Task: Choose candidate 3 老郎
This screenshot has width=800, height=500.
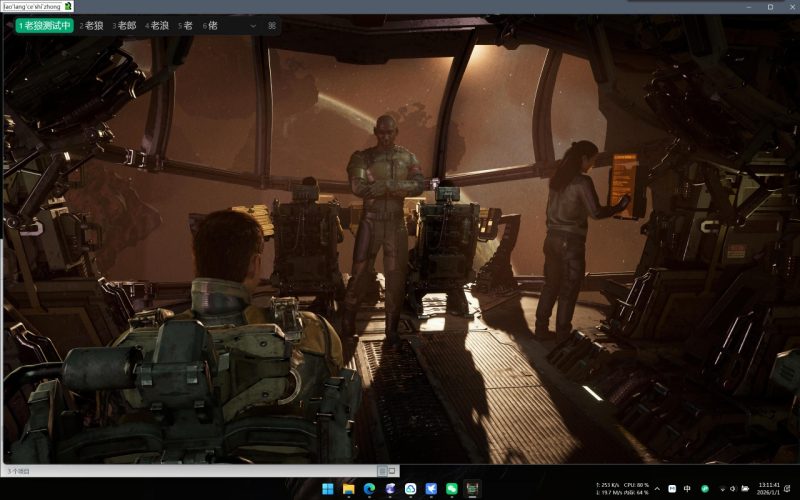Action: tap(124, 26)
